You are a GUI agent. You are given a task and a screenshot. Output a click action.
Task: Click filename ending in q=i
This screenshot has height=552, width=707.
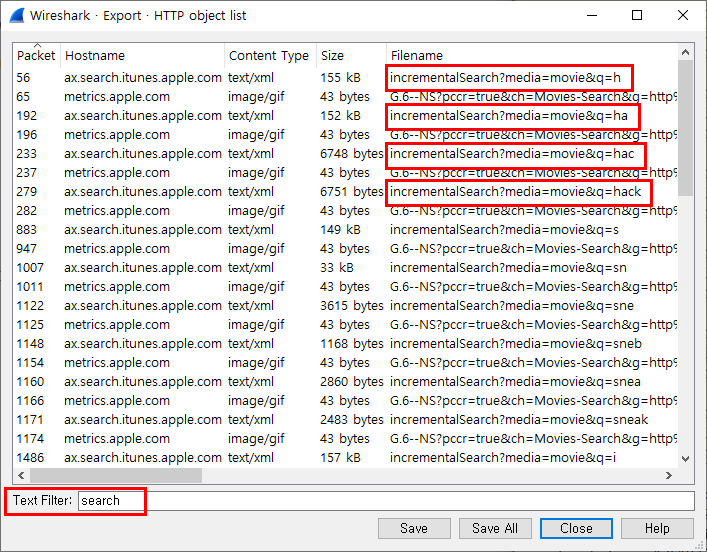tap(503, 458)
